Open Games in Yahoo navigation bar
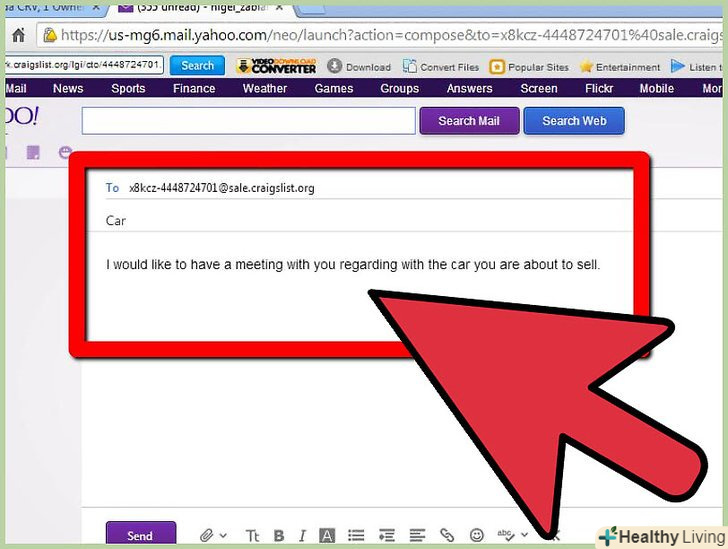Viewport: 728px width, 549px height. point(334,88)
